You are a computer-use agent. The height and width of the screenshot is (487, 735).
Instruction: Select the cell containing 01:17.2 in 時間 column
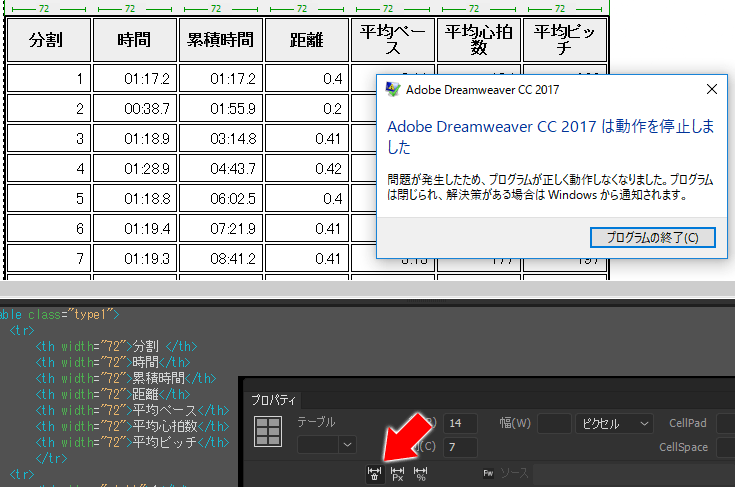point(134,78)
